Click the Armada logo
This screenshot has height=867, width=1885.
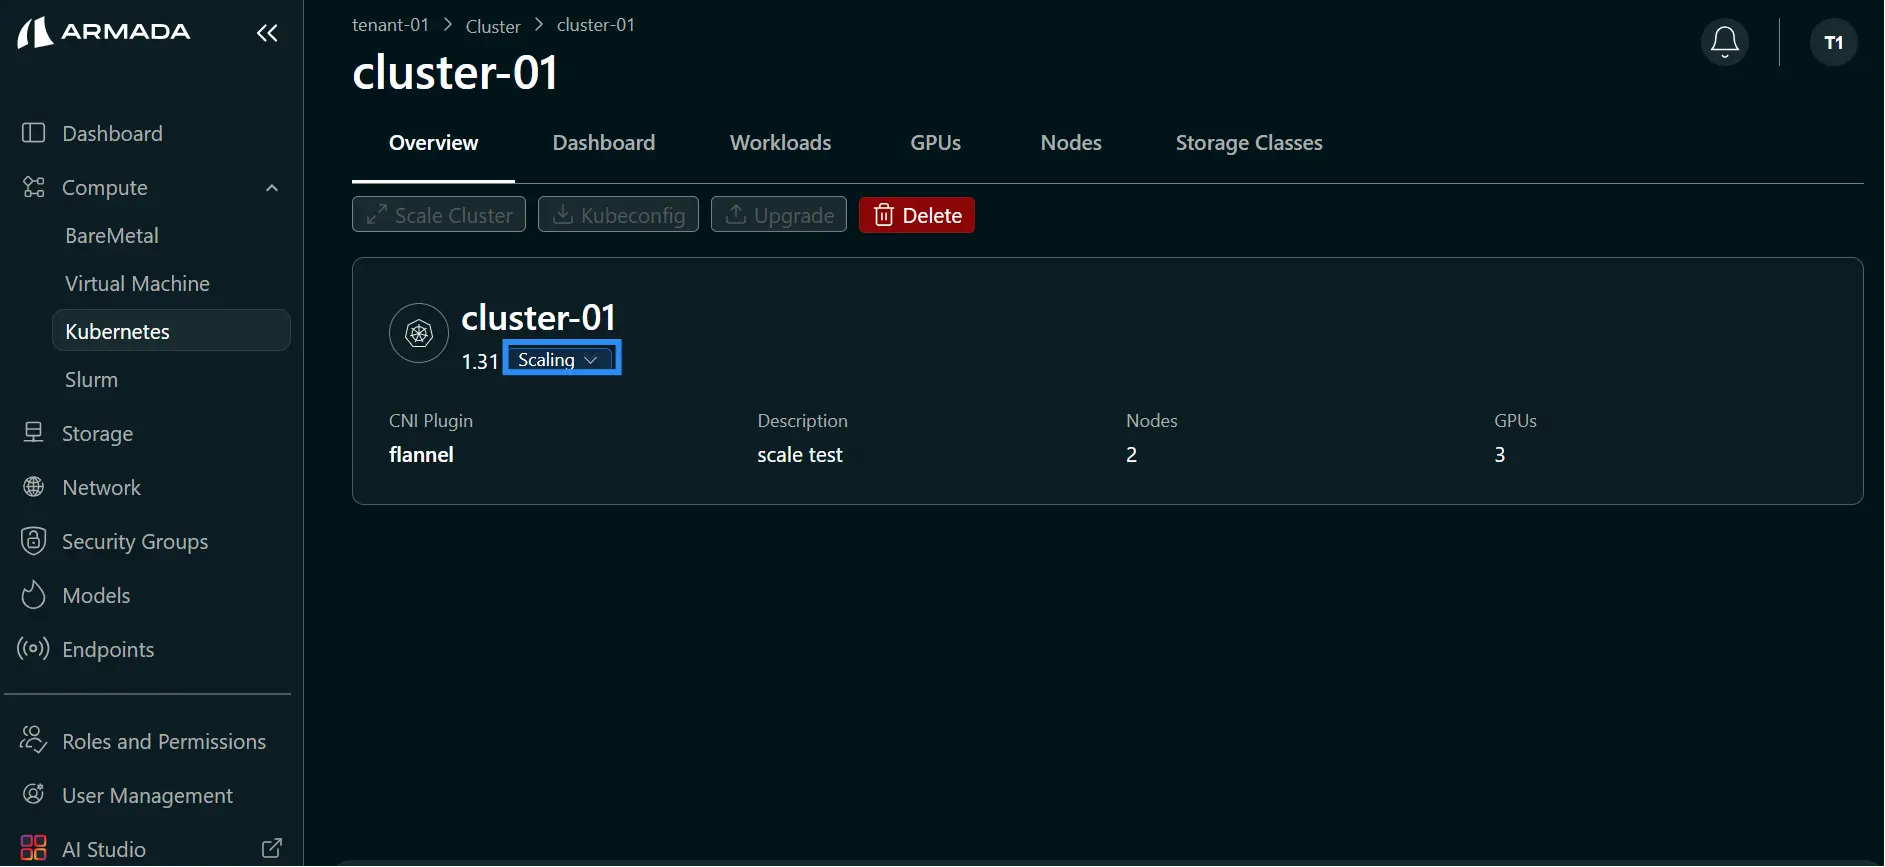(x=104, y=32)
